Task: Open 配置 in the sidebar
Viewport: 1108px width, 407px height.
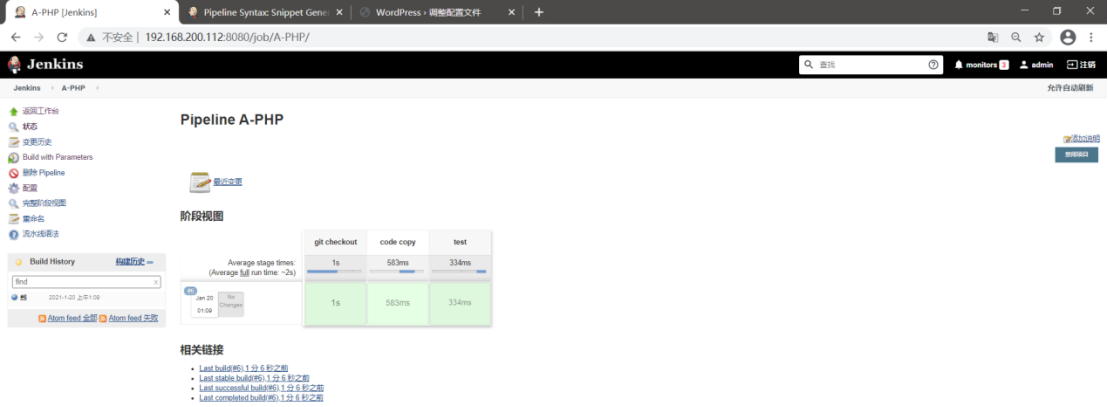Action: (30, 188)
